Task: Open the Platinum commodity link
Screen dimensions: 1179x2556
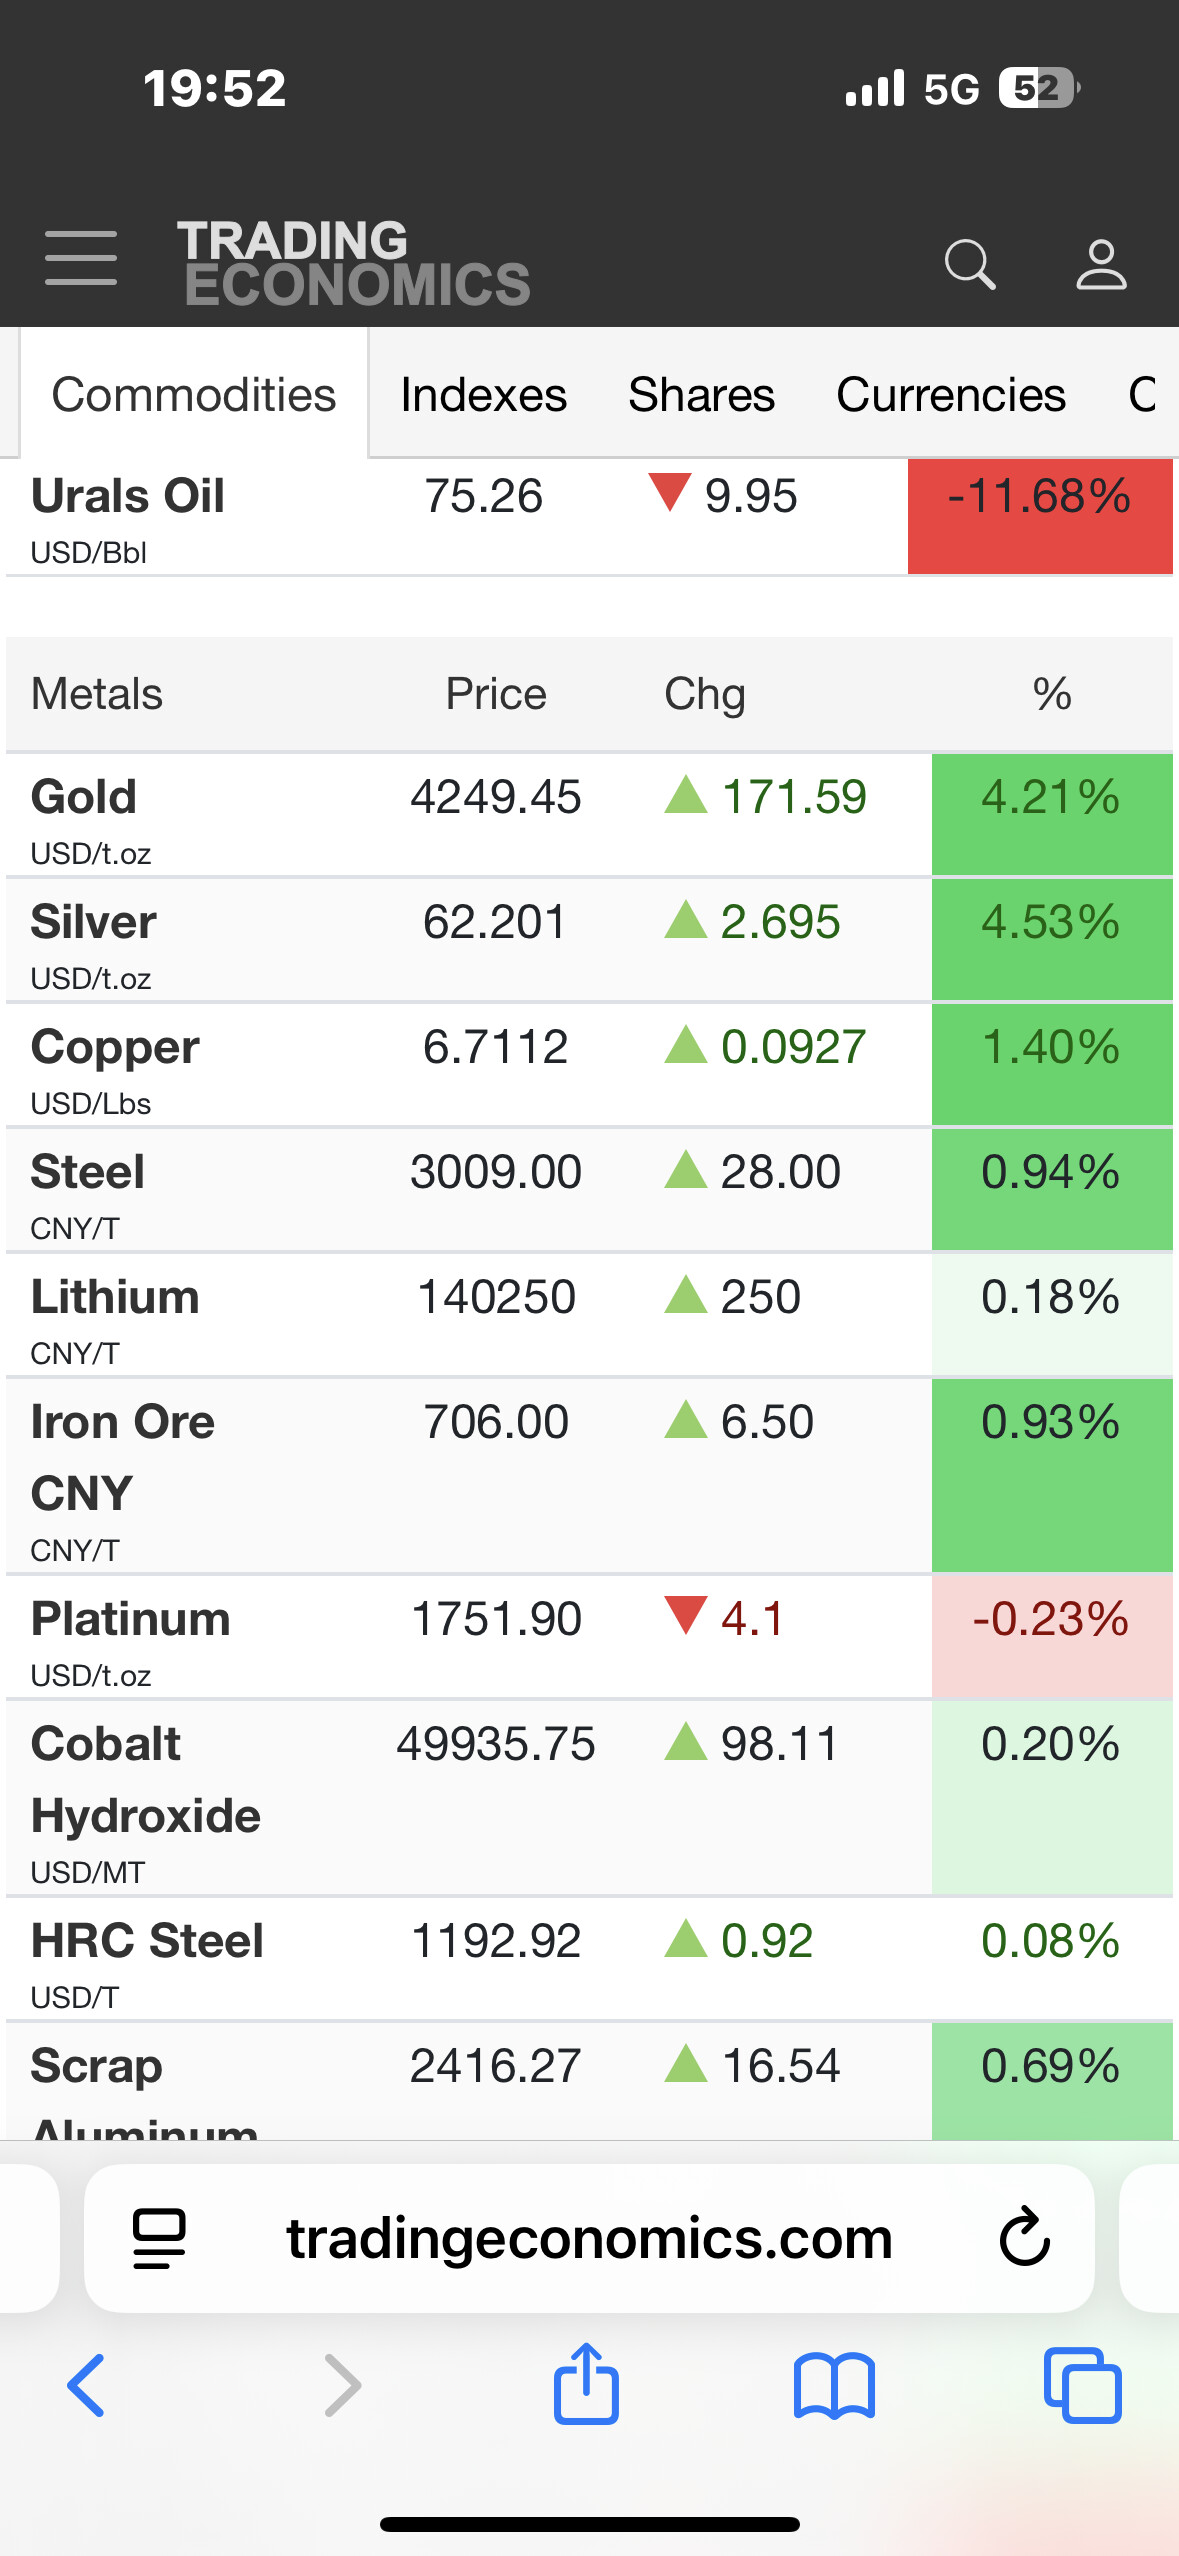Action: pos(131,1619)
